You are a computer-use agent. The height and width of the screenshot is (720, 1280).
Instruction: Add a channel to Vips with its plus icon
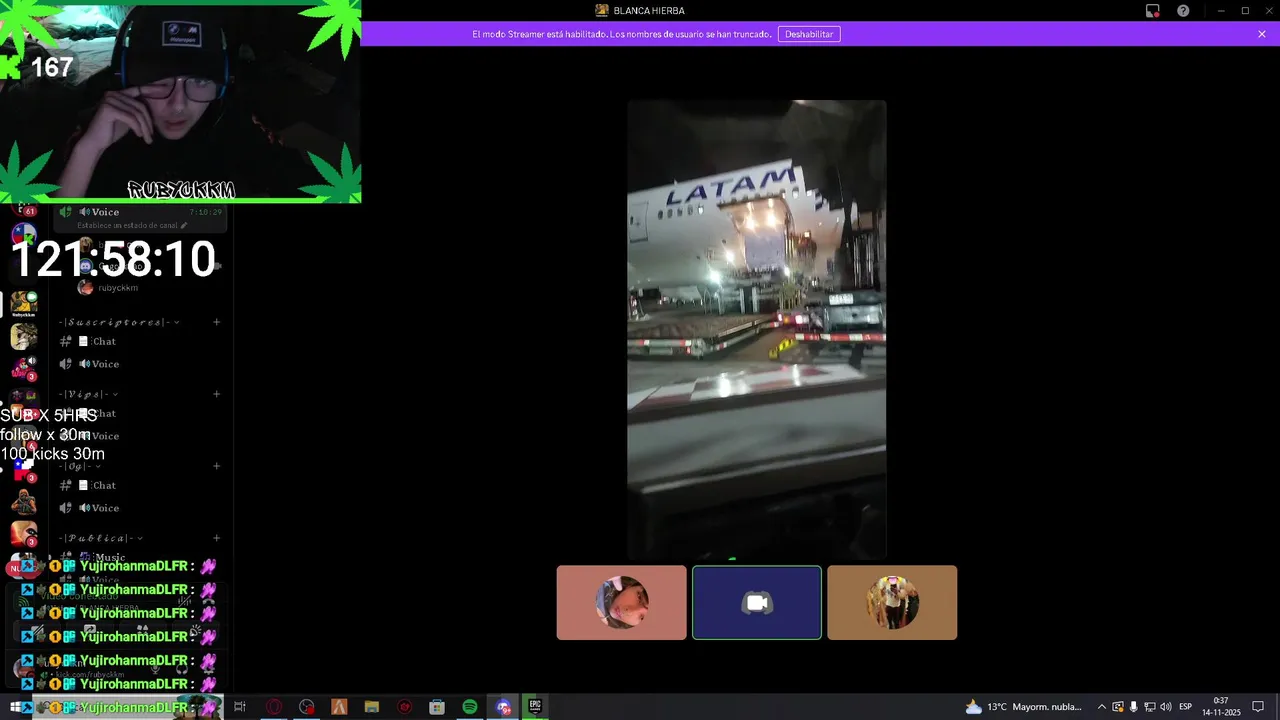pos(216,394)
